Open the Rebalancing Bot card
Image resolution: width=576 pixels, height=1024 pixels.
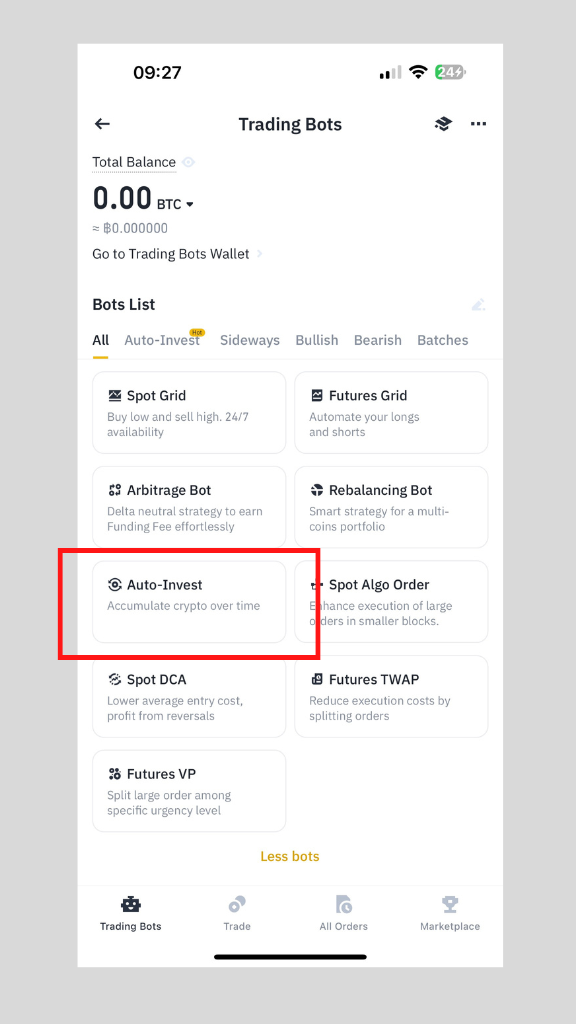[391, 507]
